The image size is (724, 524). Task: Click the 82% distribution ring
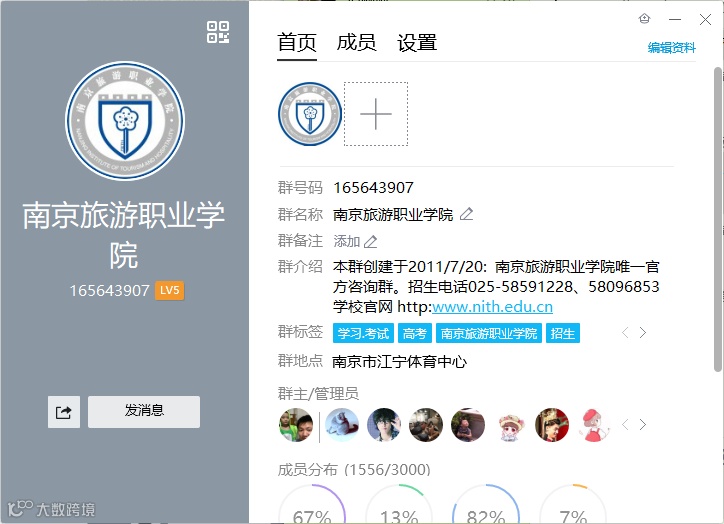(x=486, y=504)
